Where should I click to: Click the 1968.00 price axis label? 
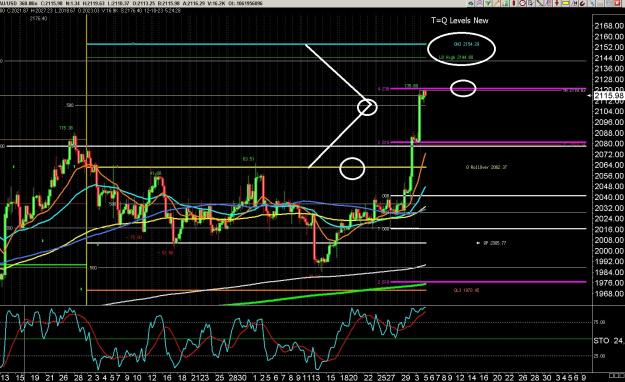click(609, 294)
